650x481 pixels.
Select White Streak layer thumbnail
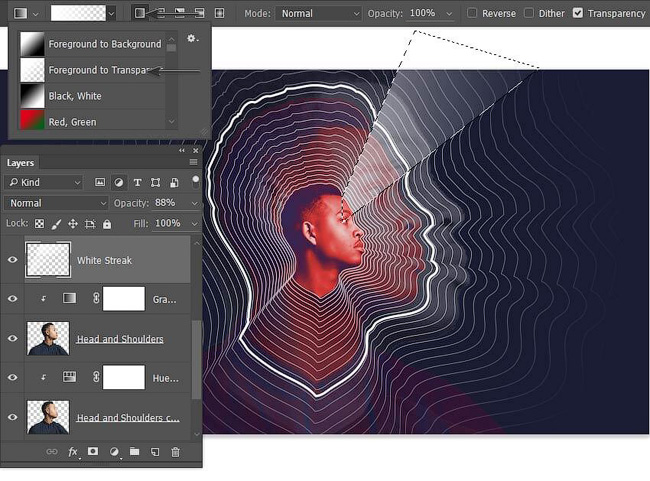[48, 260]
